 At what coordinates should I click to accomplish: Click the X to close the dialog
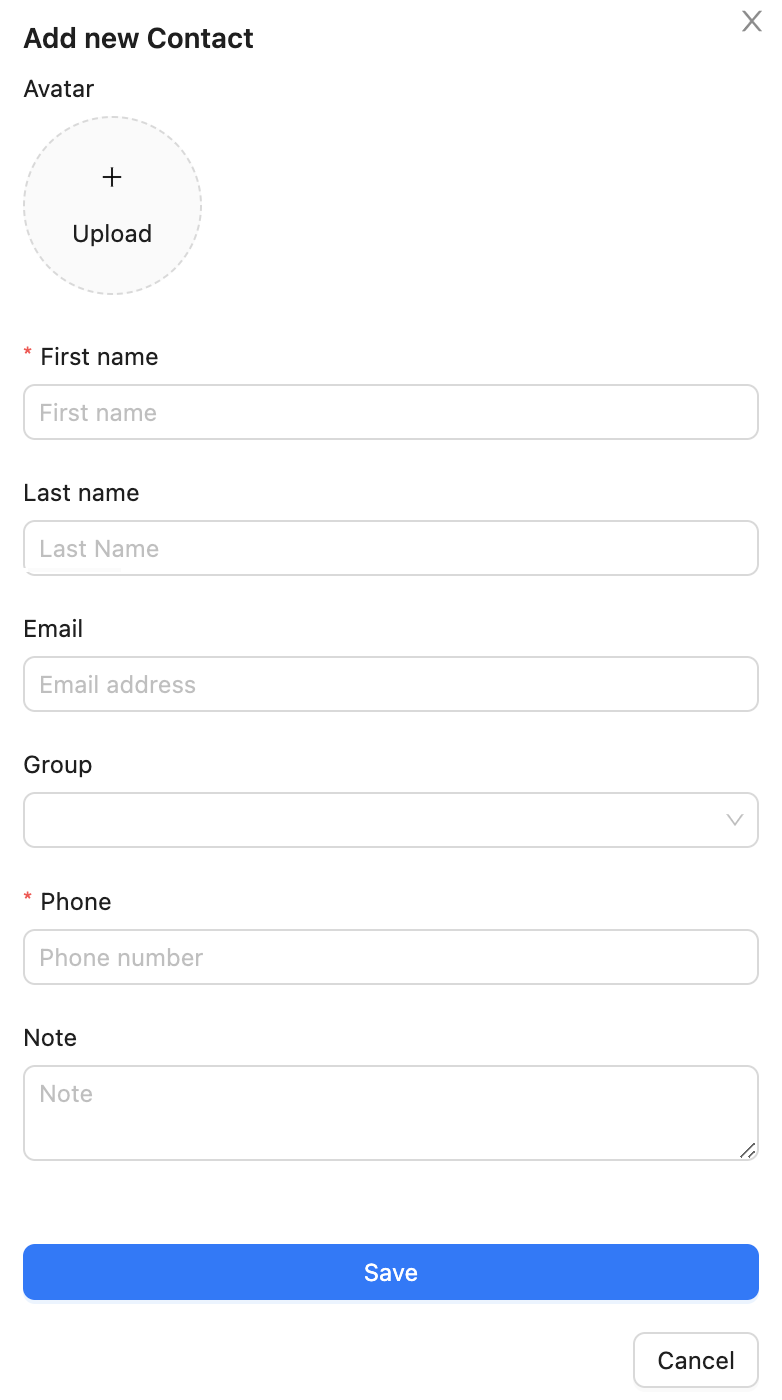(752, 21)
